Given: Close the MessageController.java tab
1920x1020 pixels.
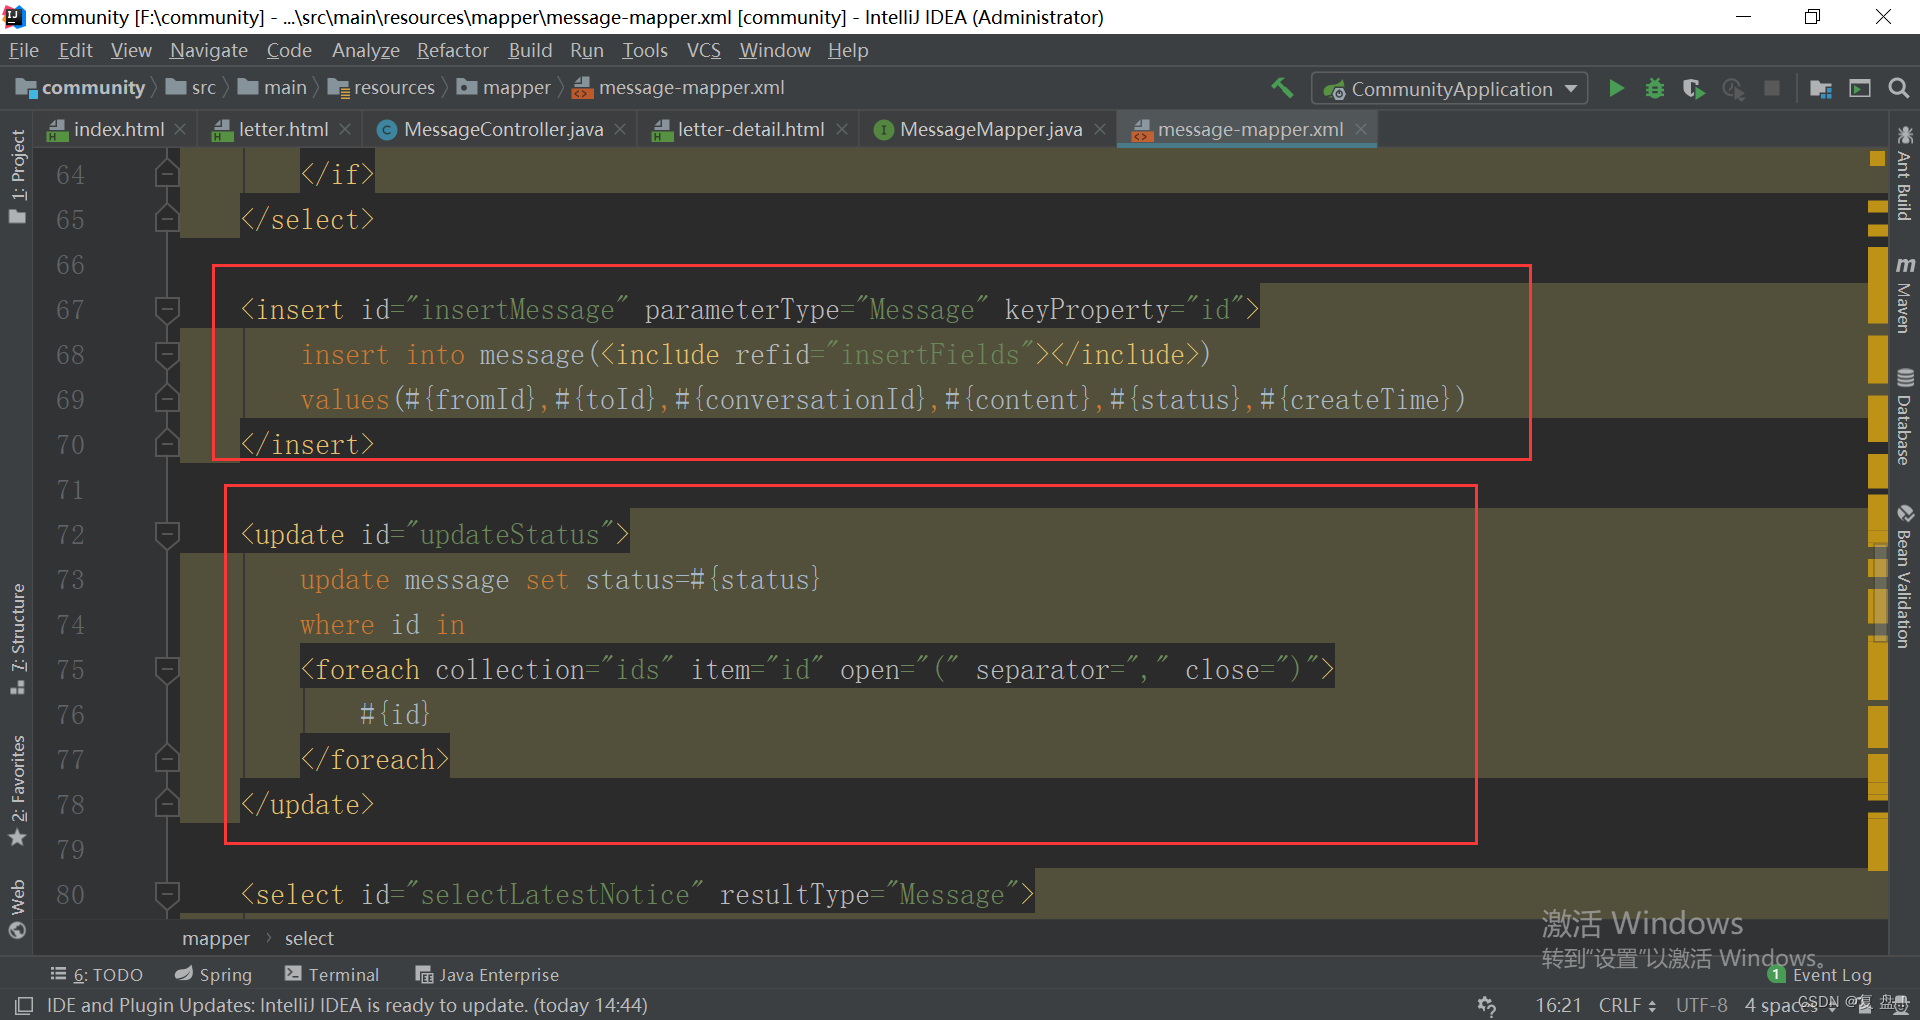Looking at the screenshot, I should pos(620,129).
